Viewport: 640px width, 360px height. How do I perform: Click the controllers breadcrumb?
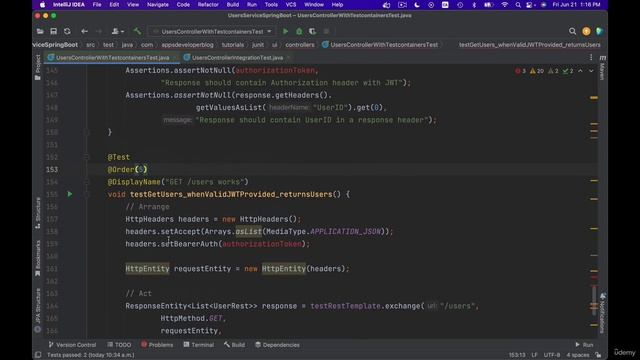click(300, 45)
